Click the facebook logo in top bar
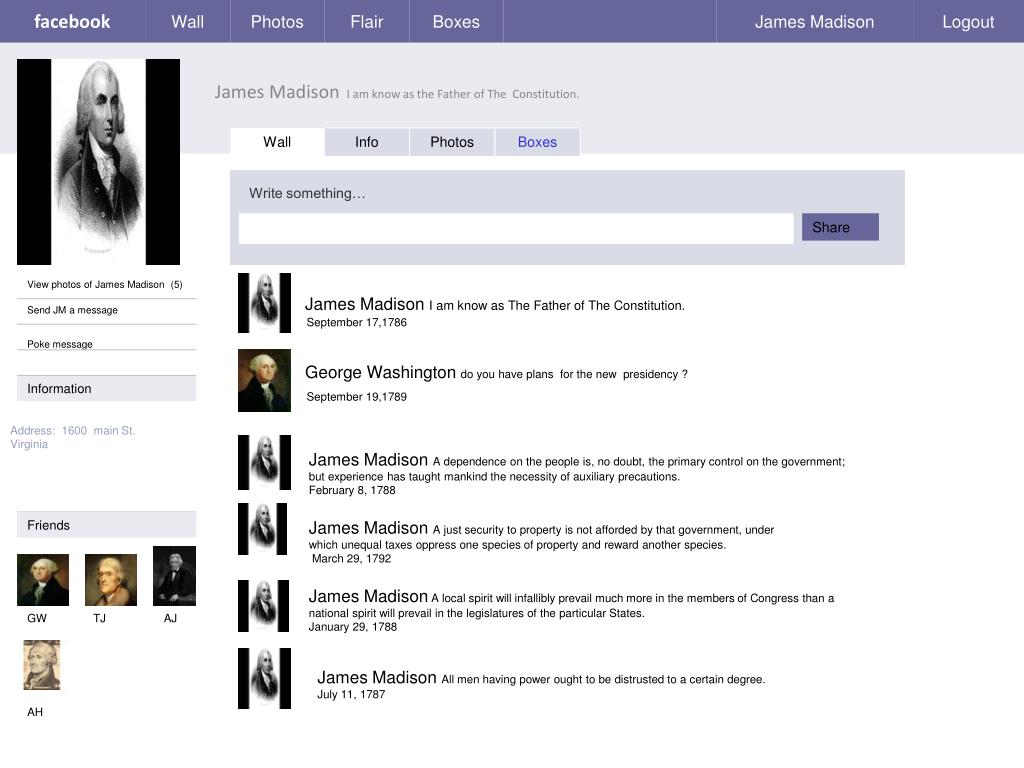The image size is (1024, 768). point(72,22)
